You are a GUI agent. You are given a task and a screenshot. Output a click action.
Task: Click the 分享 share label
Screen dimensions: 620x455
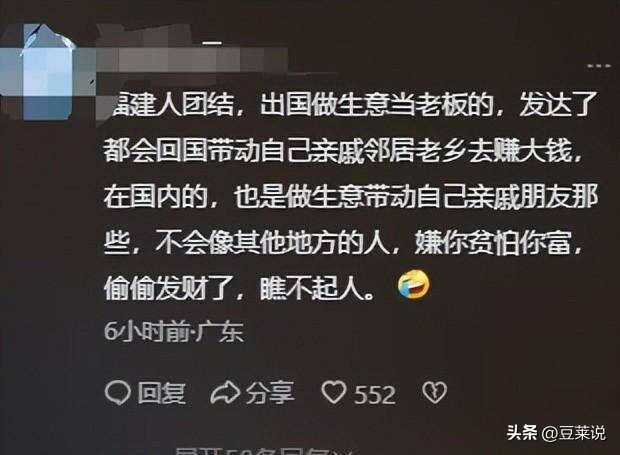pos(270,393)
